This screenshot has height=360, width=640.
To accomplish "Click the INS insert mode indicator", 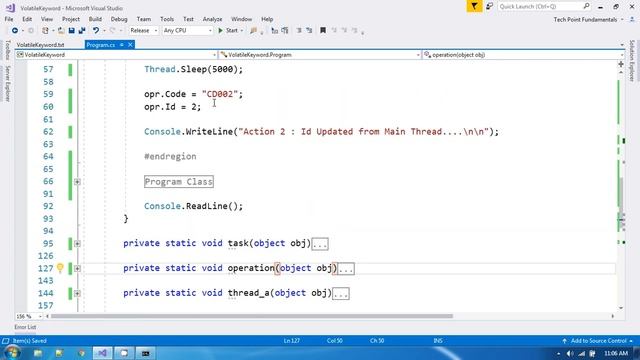I will [438, 340].
